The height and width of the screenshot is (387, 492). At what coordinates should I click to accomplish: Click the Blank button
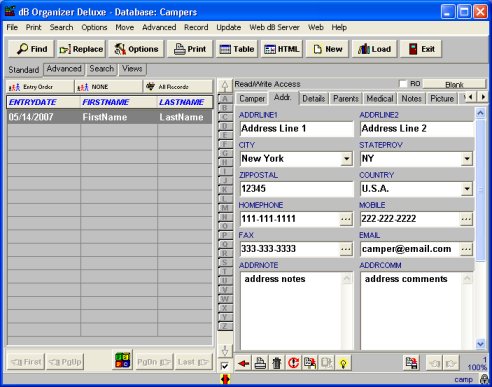[x=454, y=85]
